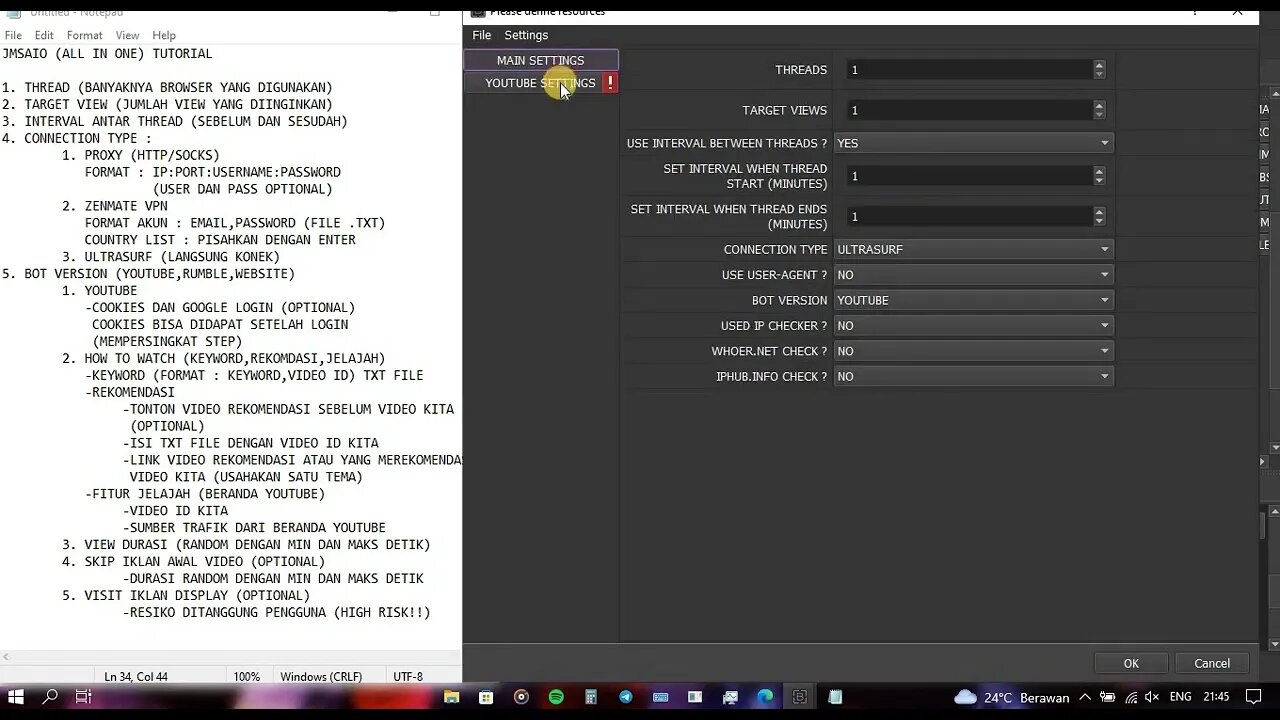Click 'UTF-8' encoding in Notepad status bar
This screenshot has width=1280, height=720.
[408, 677]
